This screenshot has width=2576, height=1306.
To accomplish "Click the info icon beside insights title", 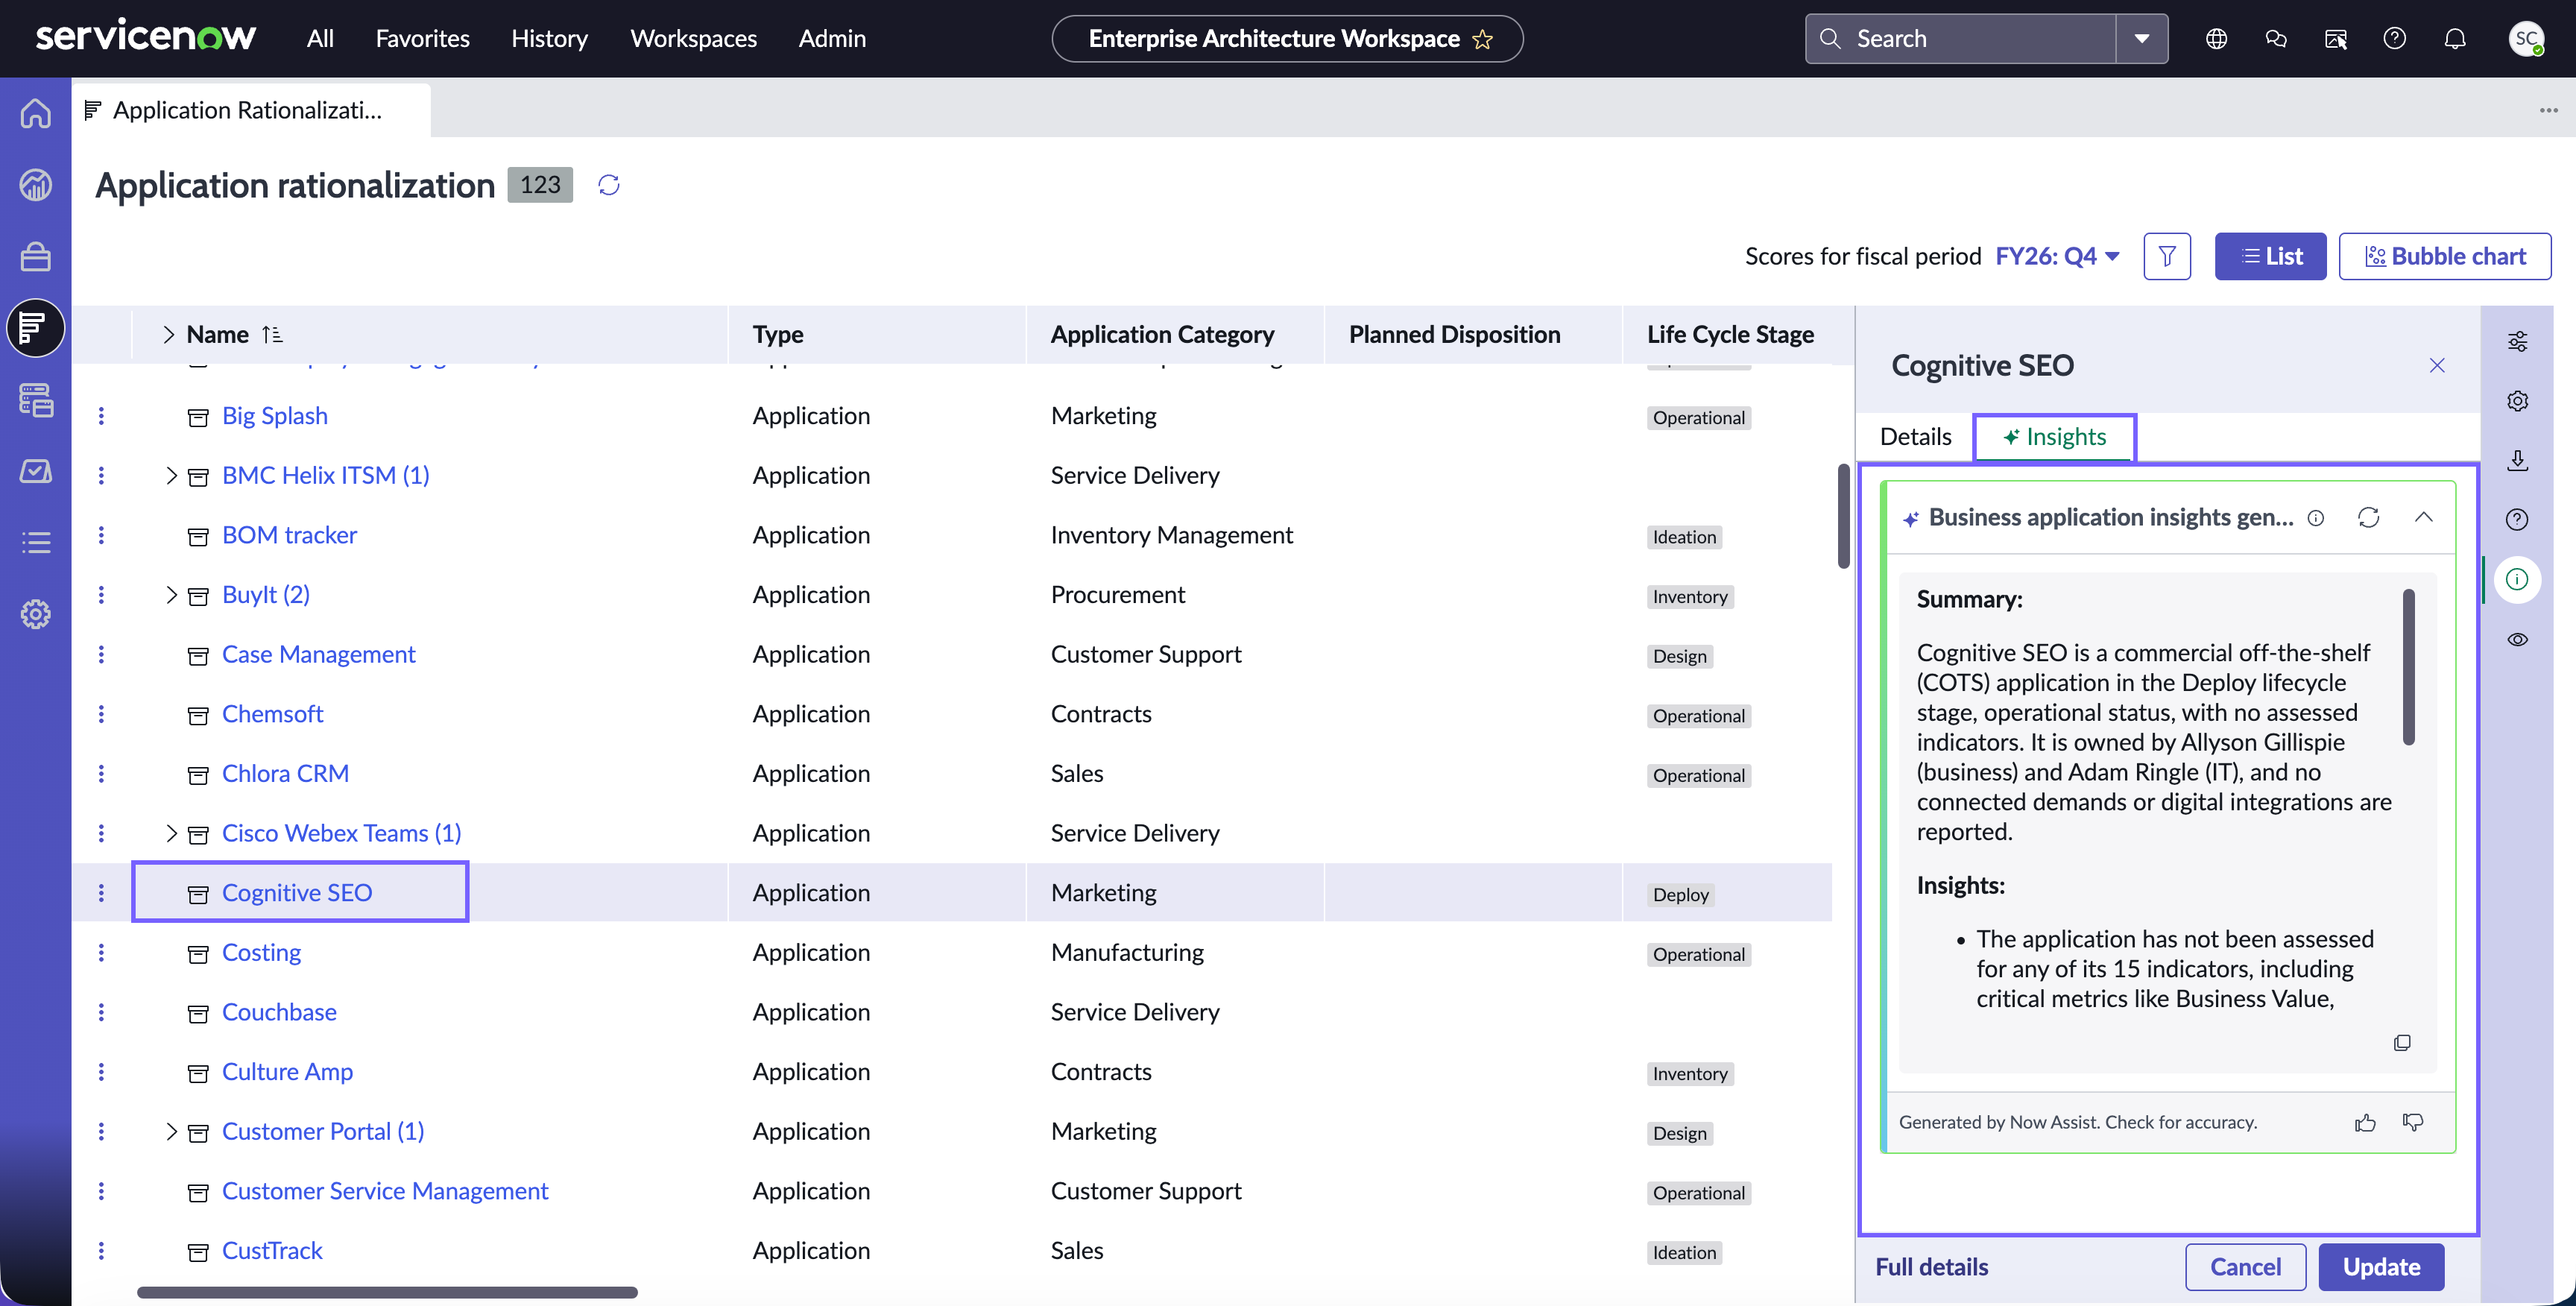I will coord(2316,518).
